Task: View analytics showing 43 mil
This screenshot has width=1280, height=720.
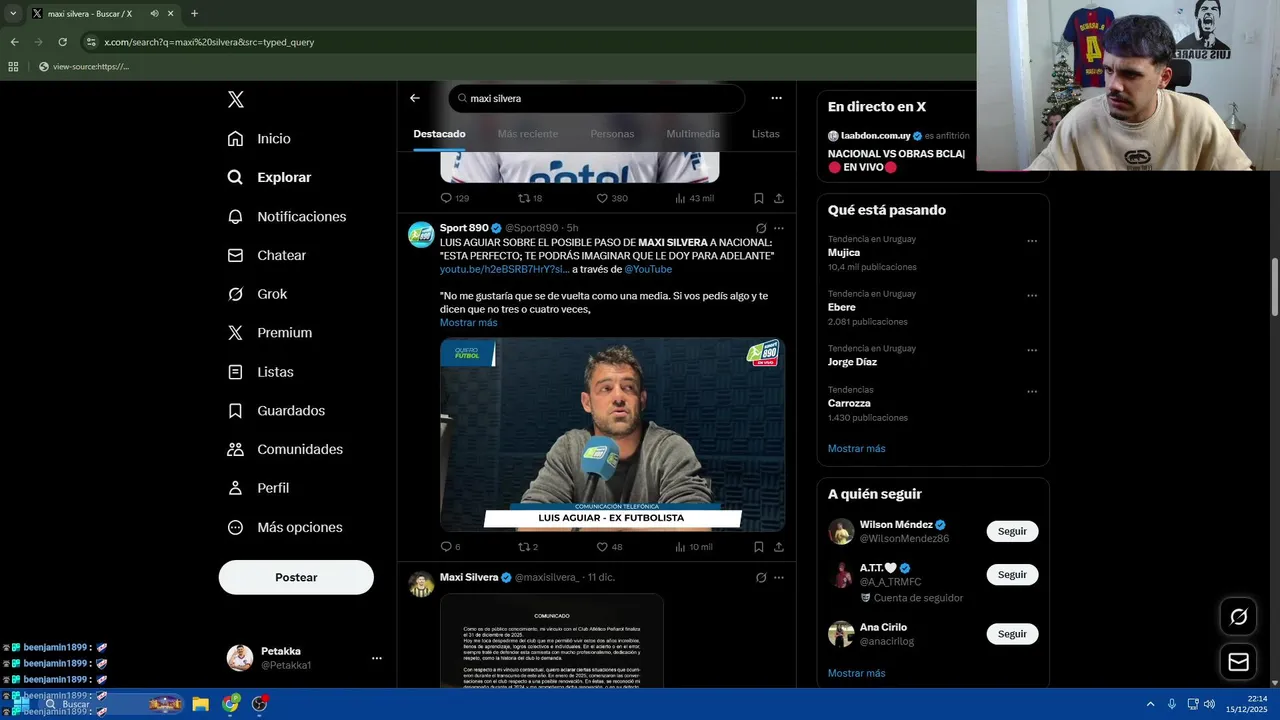Action: pos(694,198)
